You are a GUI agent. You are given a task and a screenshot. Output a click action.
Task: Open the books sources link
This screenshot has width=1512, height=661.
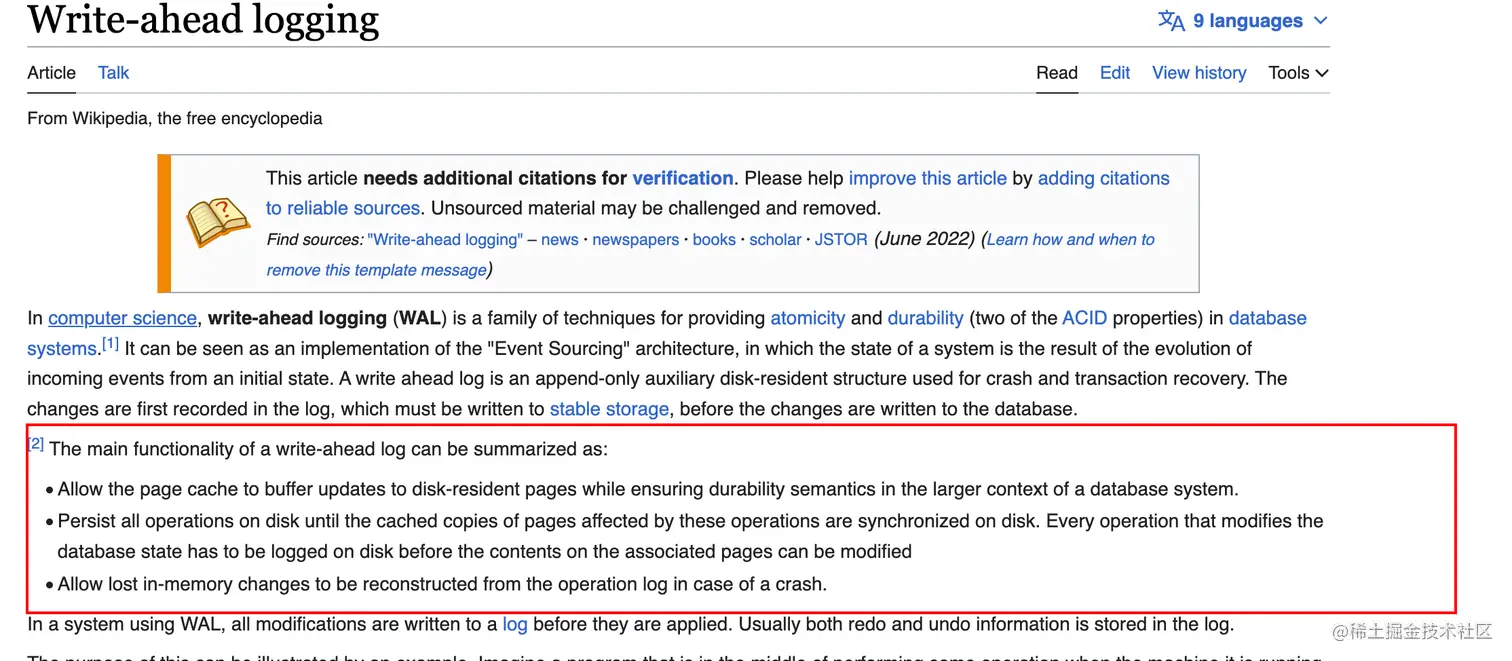714,240
